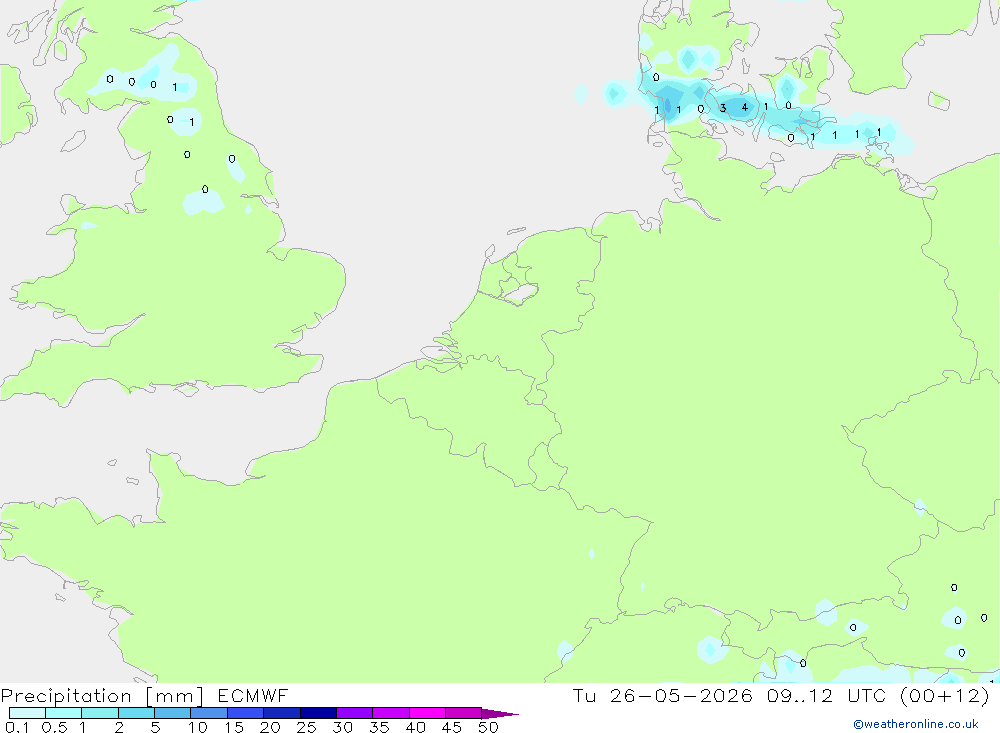Click the '0.1' legend scale label
The image size is (1000, 733).
[x=17, y=727]
